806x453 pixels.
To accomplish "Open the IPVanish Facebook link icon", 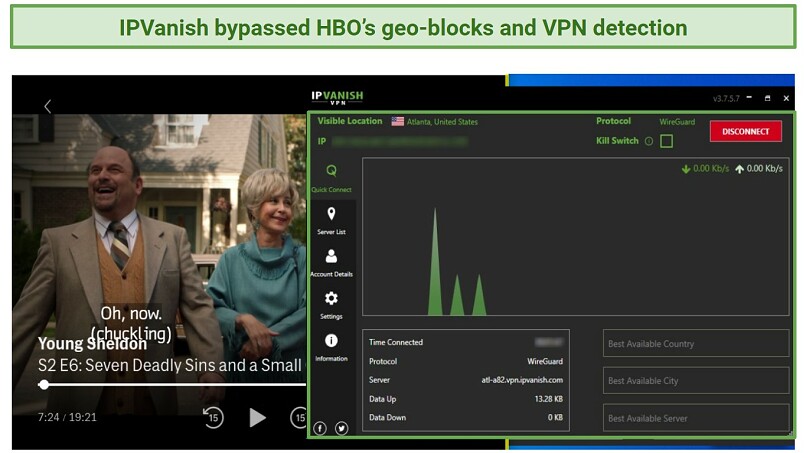I will pos(320,428).
